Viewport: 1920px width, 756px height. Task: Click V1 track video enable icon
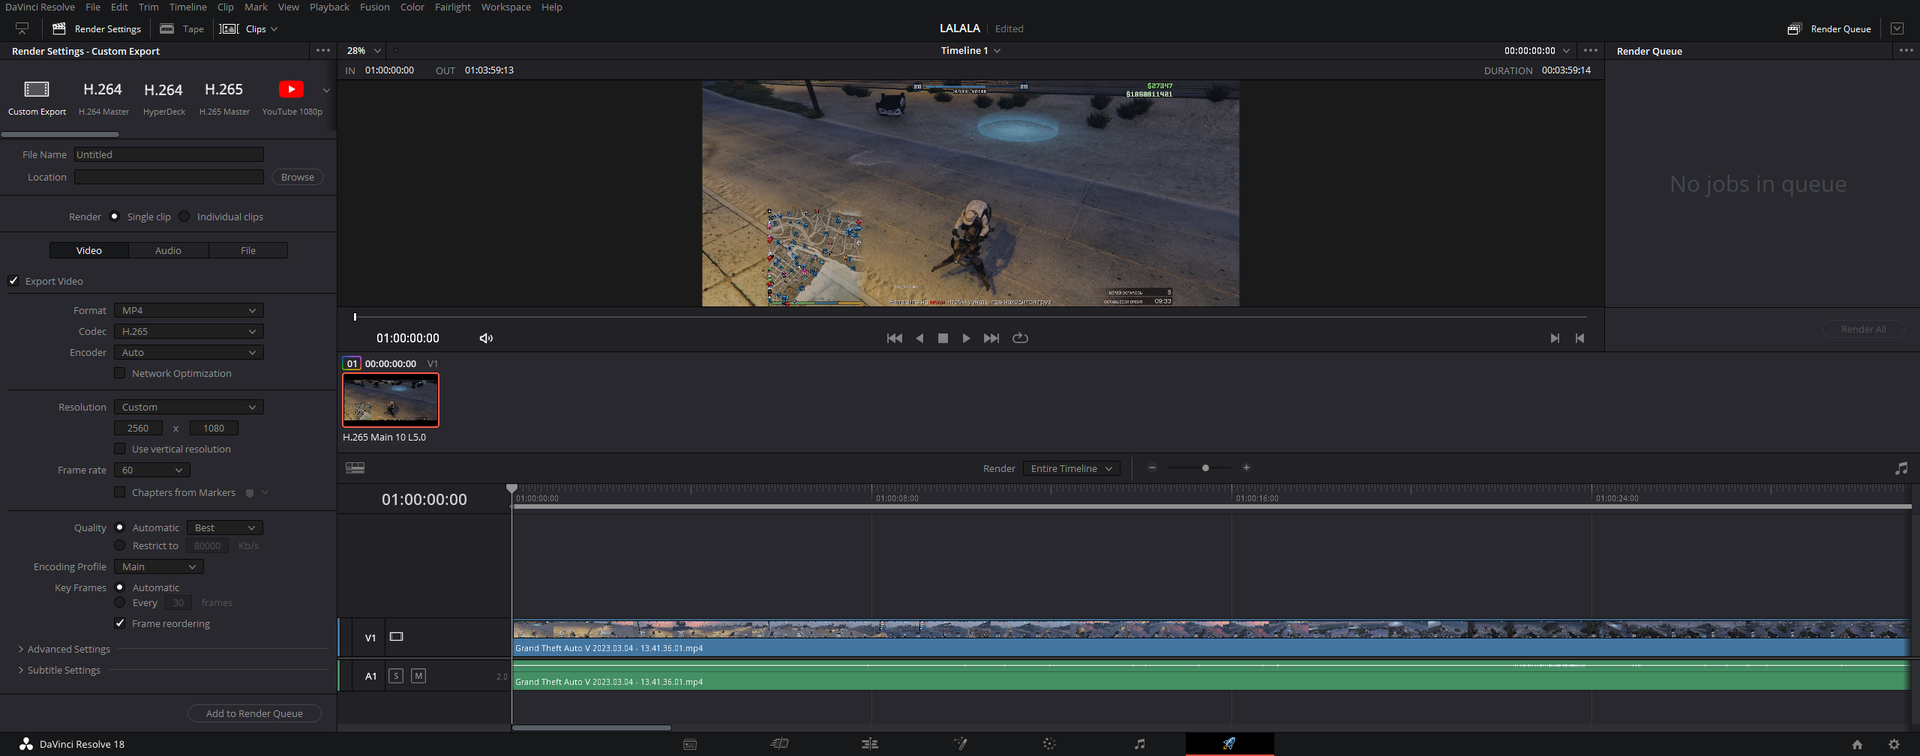pos(396,637)
